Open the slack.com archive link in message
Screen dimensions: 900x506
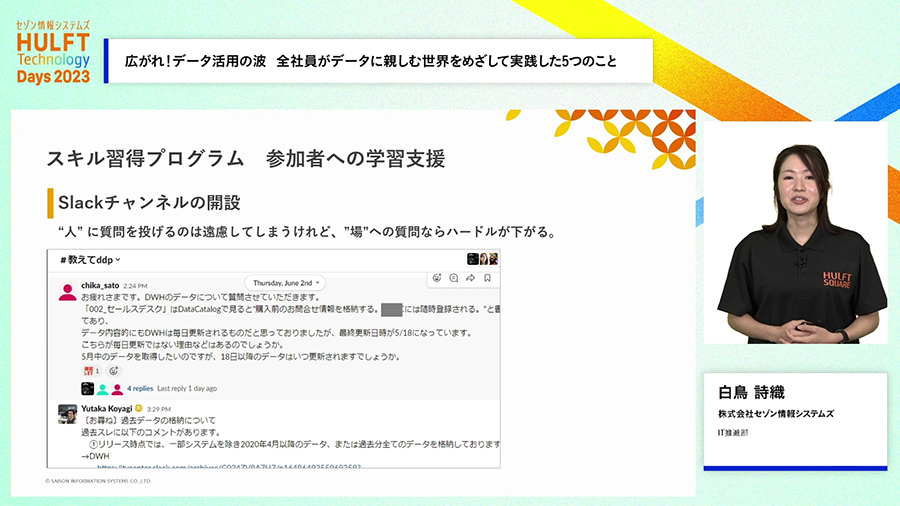[x=230, y=466]
